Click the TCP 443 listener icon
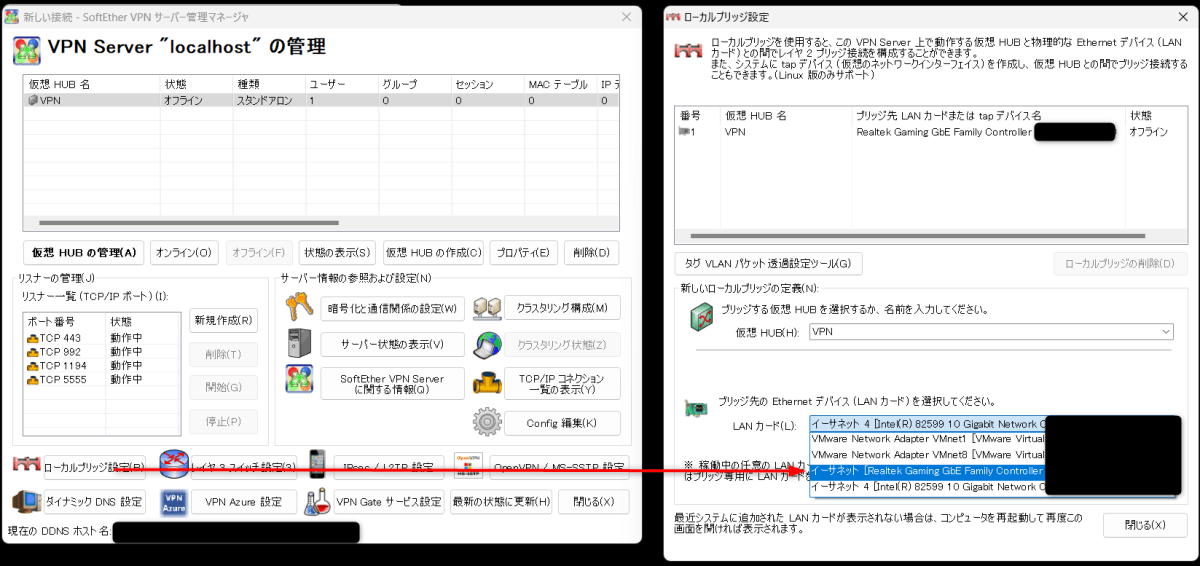Image resolution: width=1200 pixels, height=566 pixels. [x=32, y=338]
